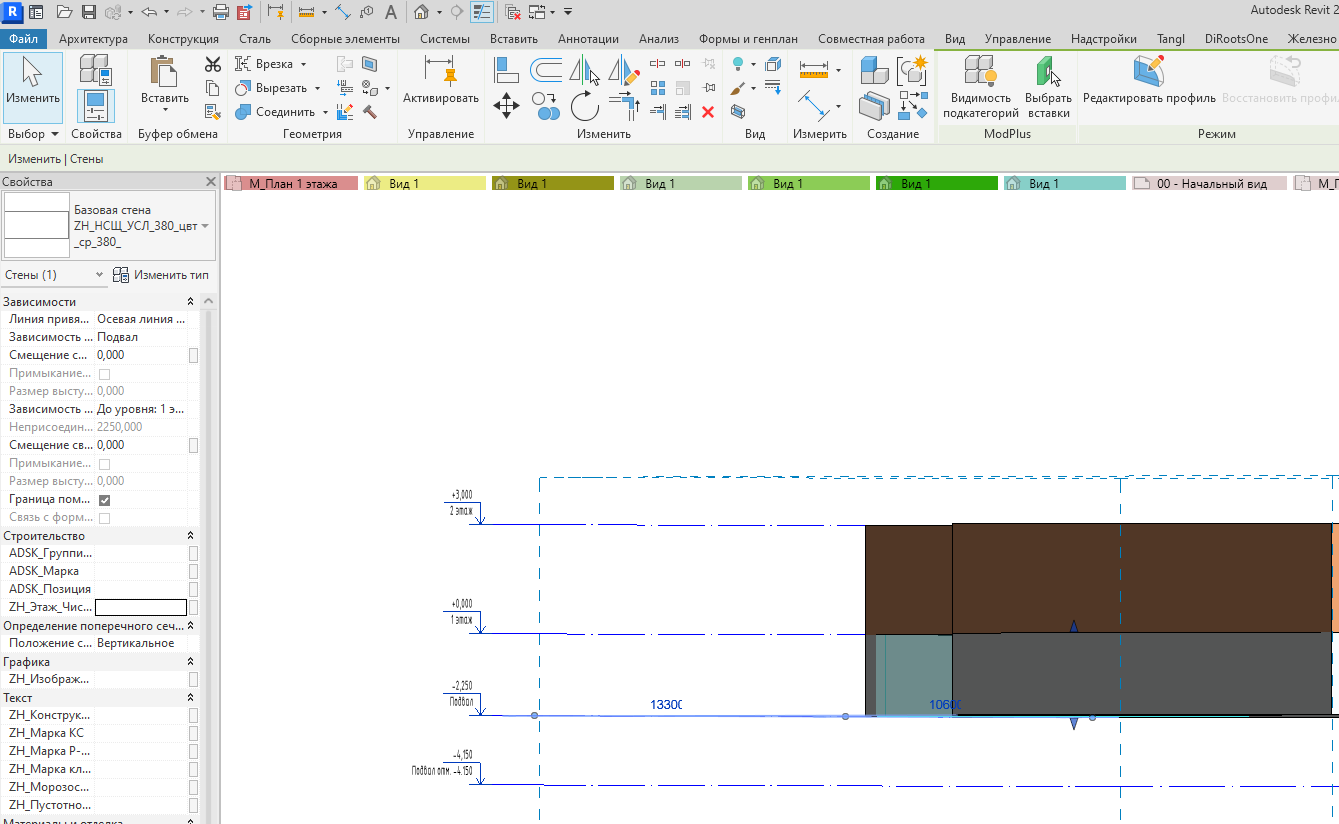Click the Text 'A' icon in quick access toolbar
The height and width of the screenshot is (824, 1339).
pyautogui.click(x=391, y=12)
